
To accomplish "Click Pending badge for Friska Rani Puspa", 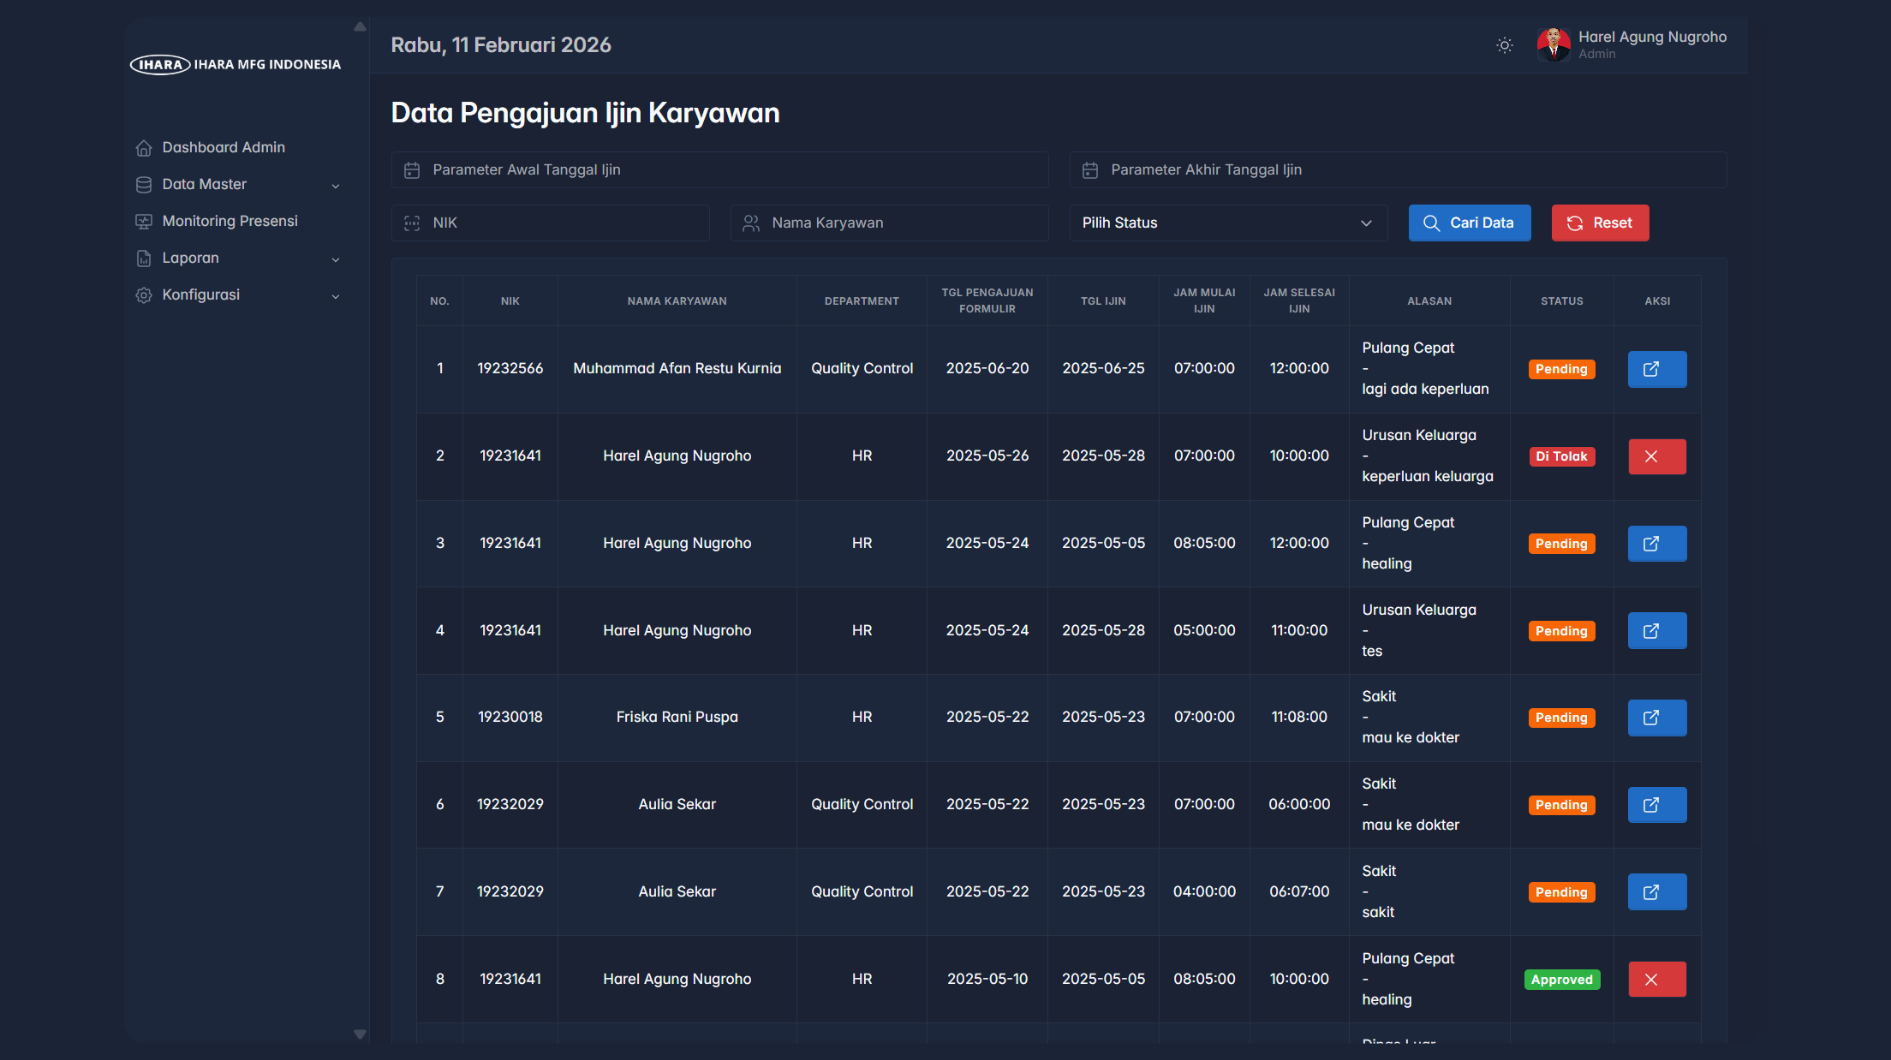I will click(x=1561, y=718).
